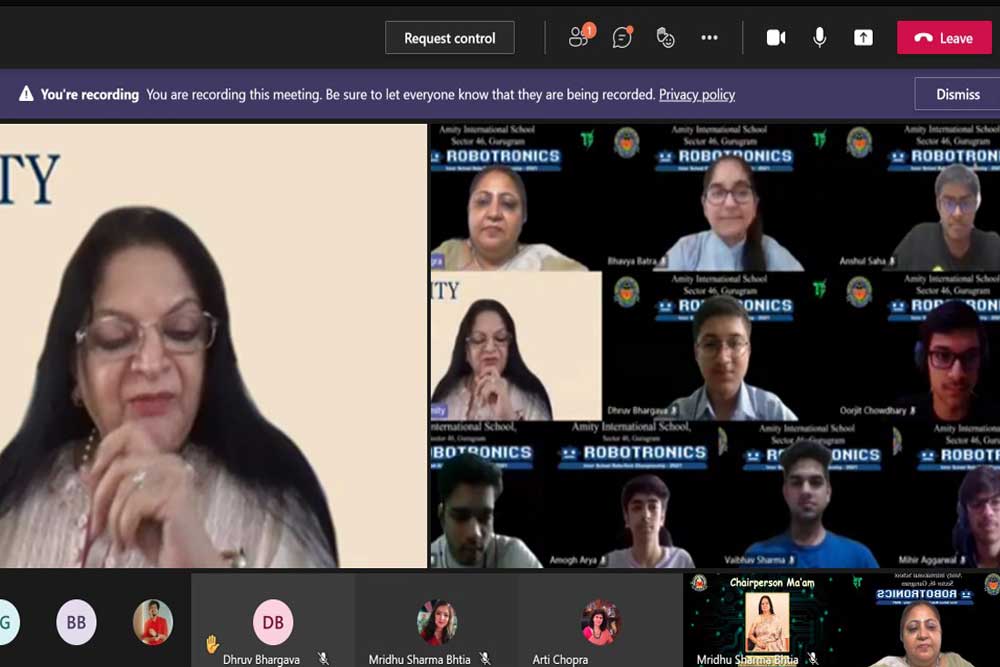Image resolution: width=1000 pixels, height=667 pixels.
Task: Select the BB initials avatar
Action: click(77, 622)
